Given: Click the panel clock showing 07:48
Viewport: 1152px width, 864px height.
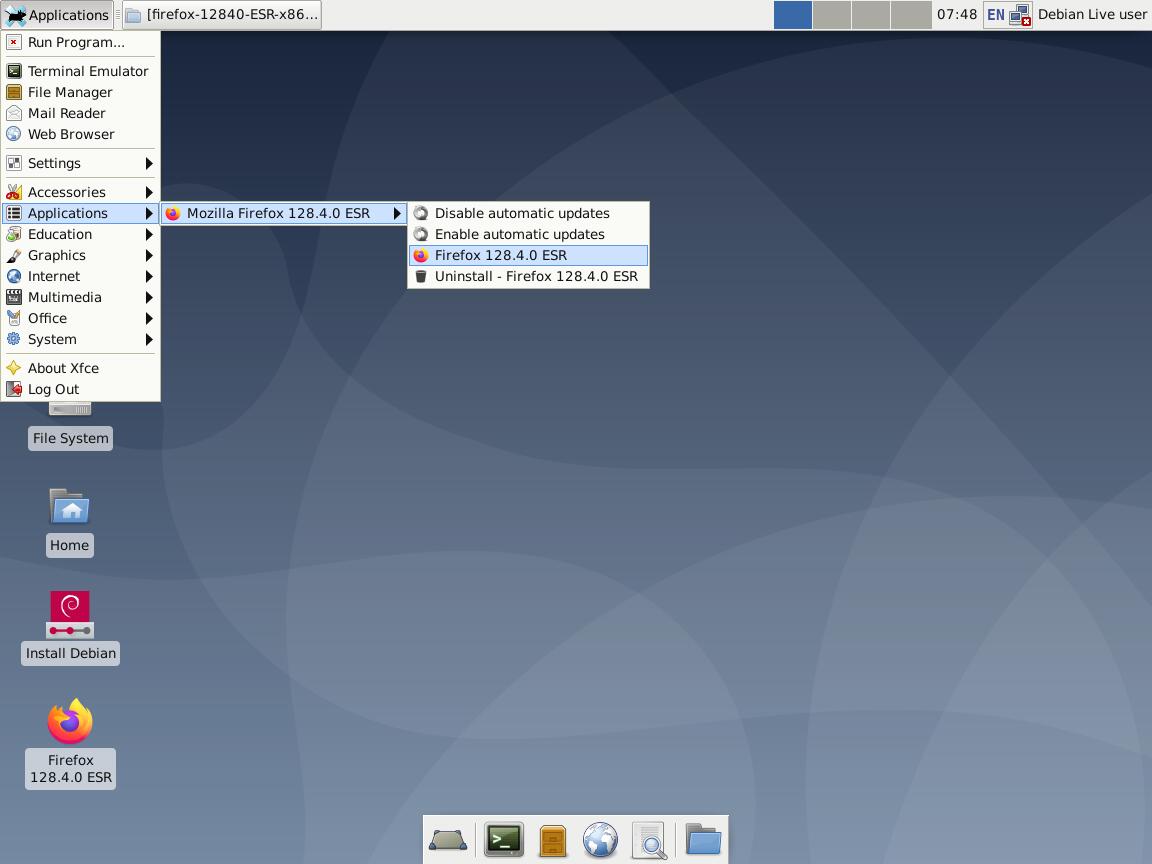Looking at the screenshot, I should pyautogui.click(x=957, y=15).
